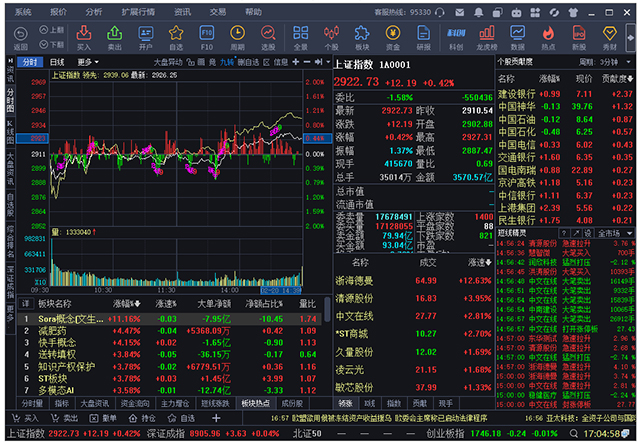Select the 资金流向 bottom tab
The image size is (640, 444).
pos(135,404)
